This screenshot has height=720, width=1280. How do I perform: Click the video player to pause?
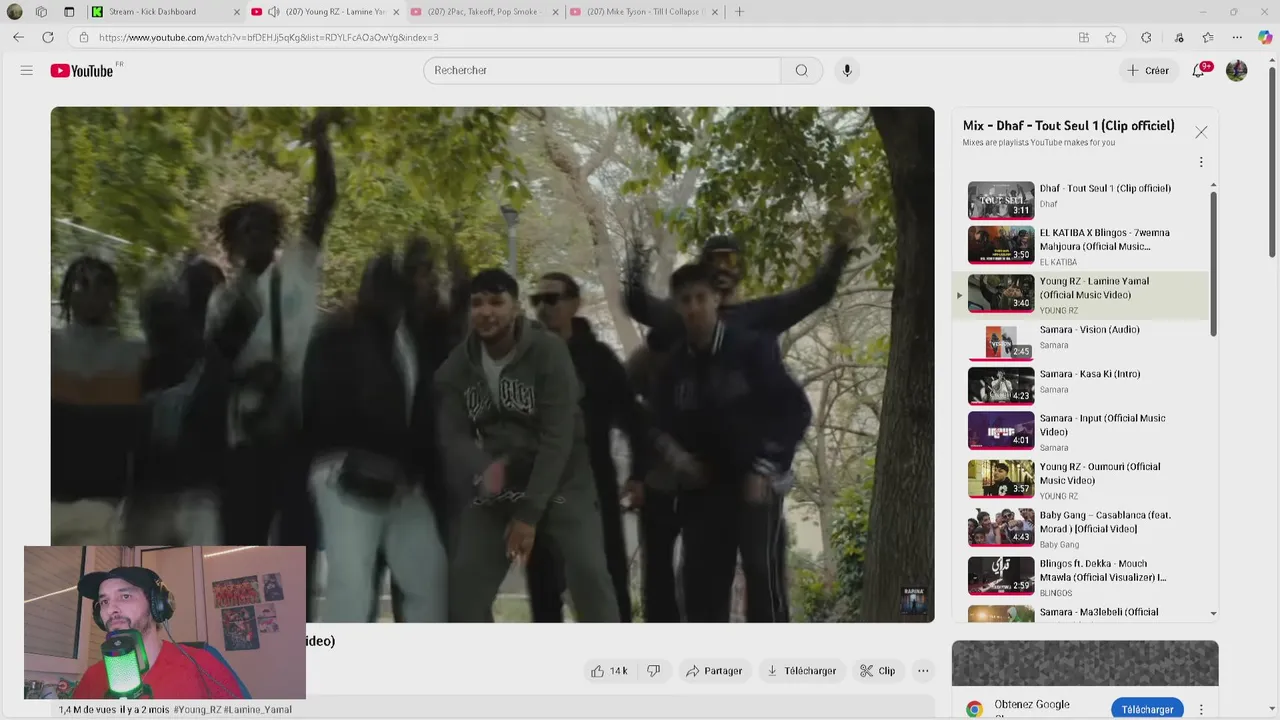pos(492,365)
